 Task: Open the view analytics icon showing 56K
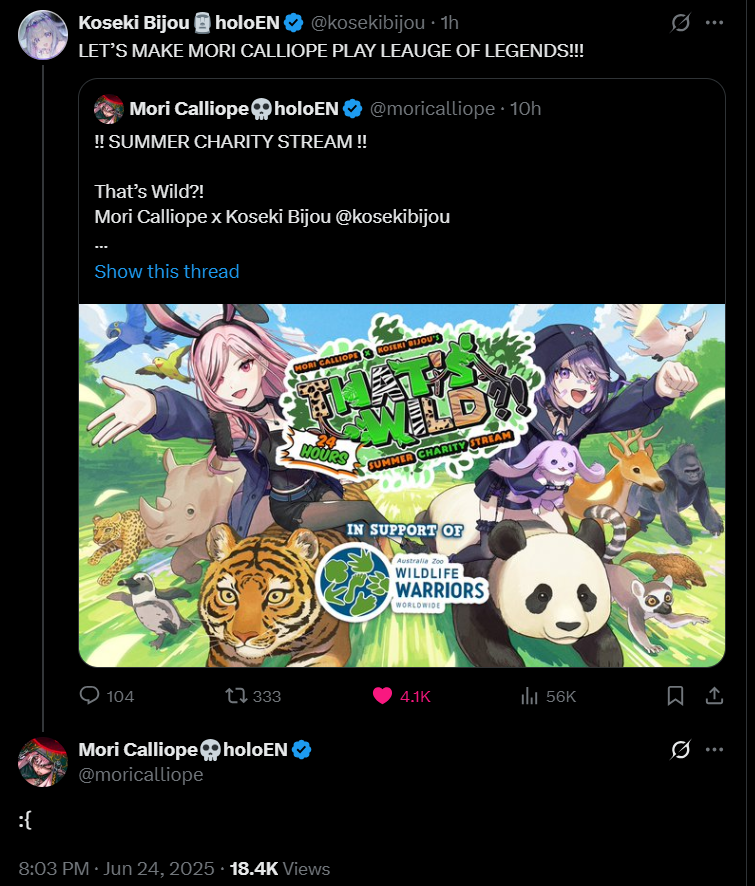click(530, 696)
